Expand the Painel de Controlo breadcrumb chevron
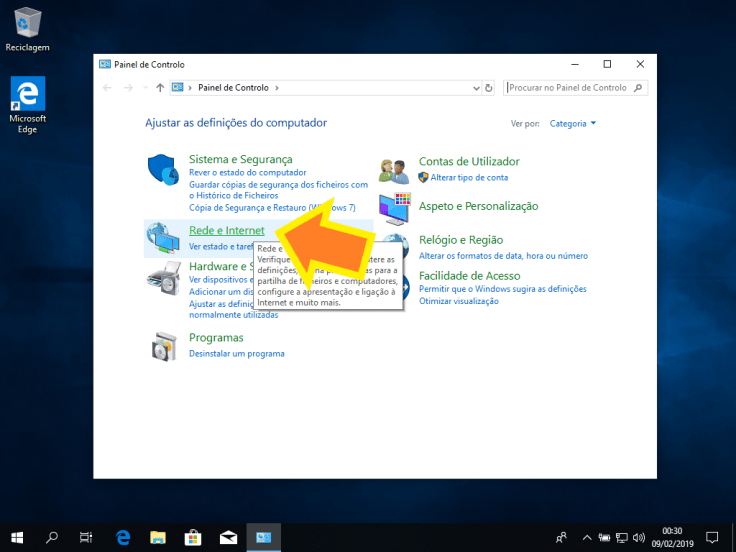The width and height of the screenshot is (736, 552). click(x=277, y=88)
